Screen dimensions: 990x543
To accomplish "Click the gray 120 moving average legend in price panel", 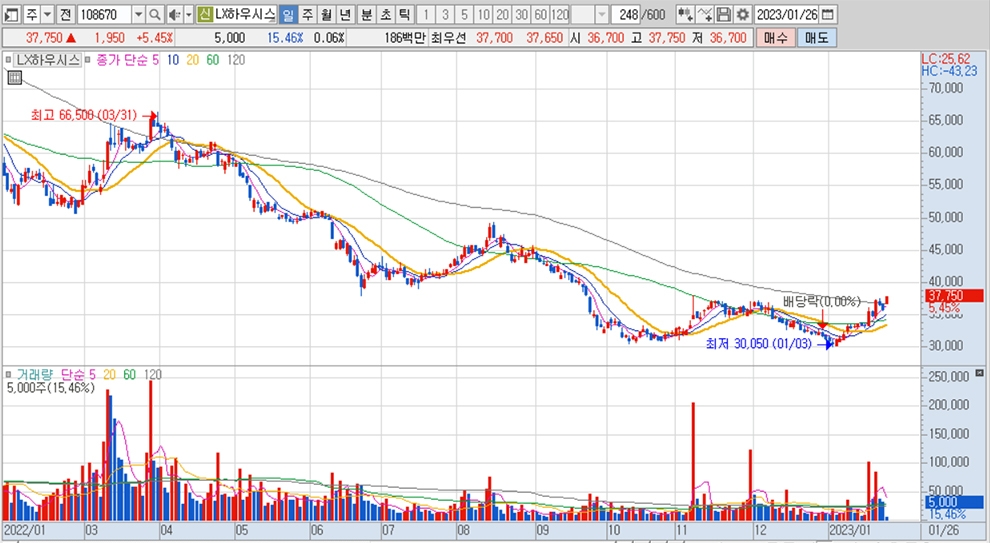I will click(236, 60).
